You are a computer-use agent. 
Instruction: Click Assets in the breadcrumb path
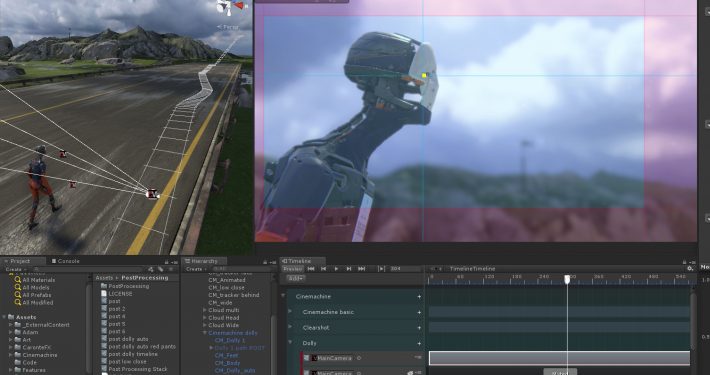(x=104, y=278)
